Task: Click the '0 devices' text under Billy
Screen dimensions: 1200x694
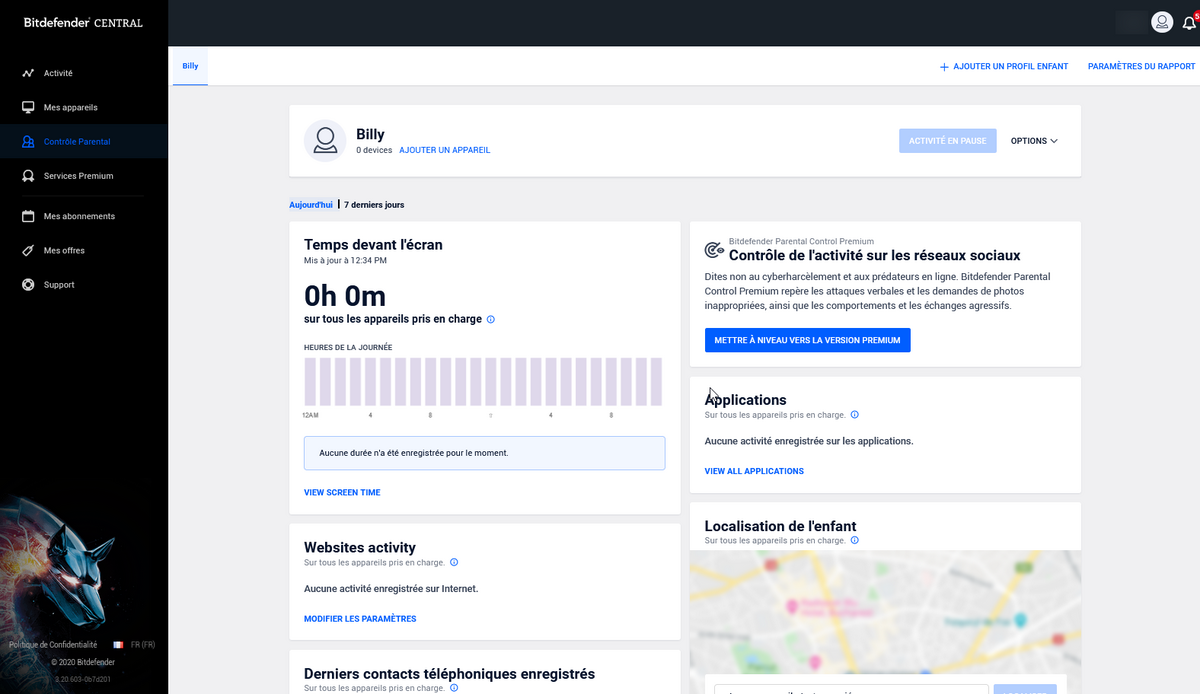Action: pos(374,150)
